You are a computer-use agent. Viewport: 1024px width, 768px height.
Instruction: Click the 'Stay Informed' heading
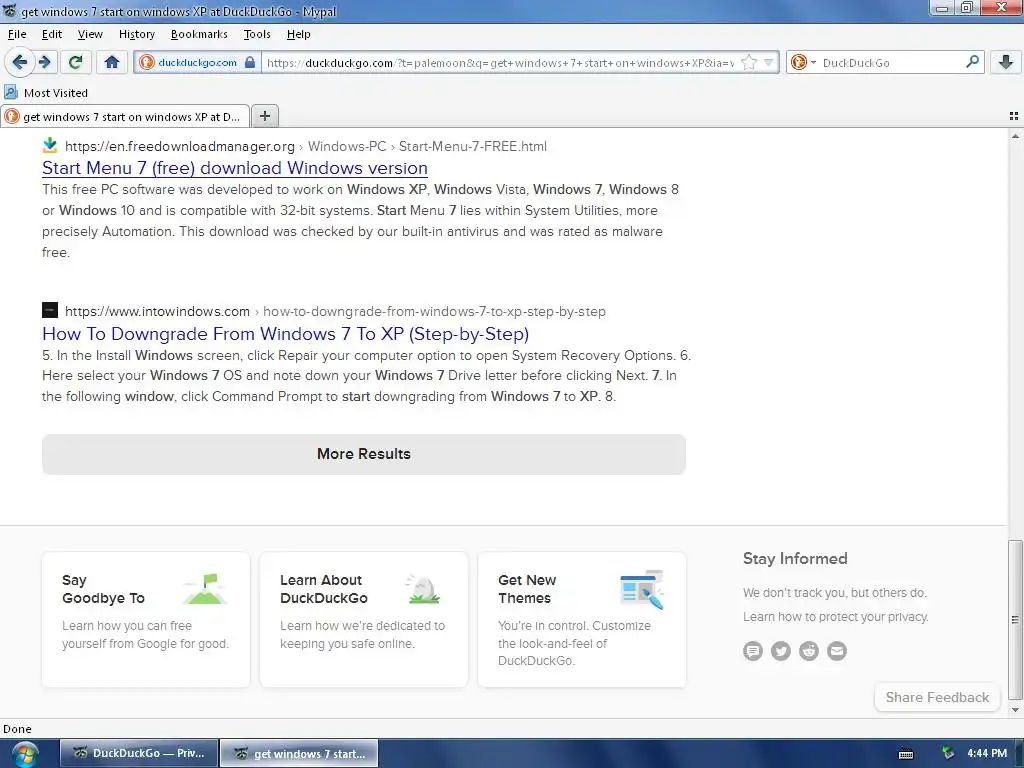(795, 558)
